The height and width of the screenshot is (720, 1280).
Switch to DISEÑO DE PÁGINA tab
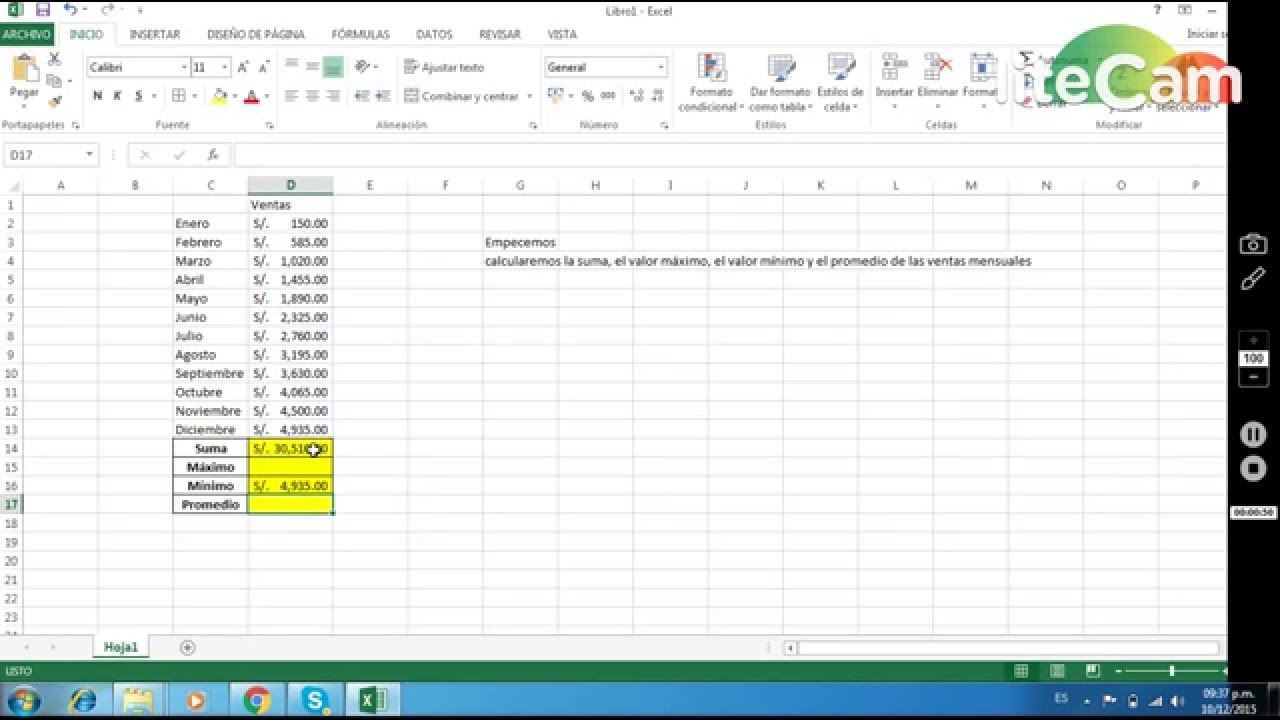[256, 34]
